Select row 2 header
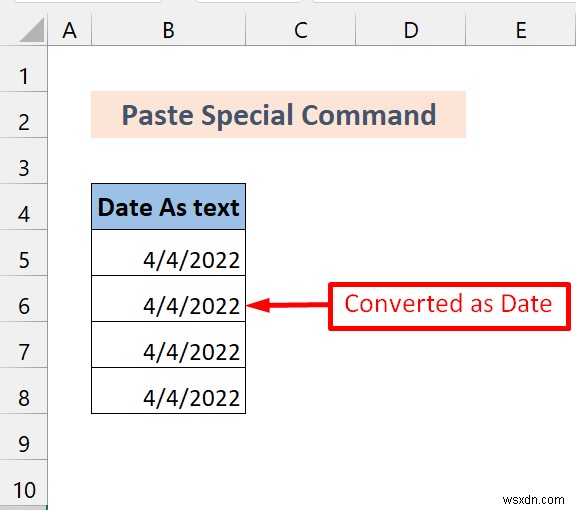The image size is (576, 510). point(24,115)
